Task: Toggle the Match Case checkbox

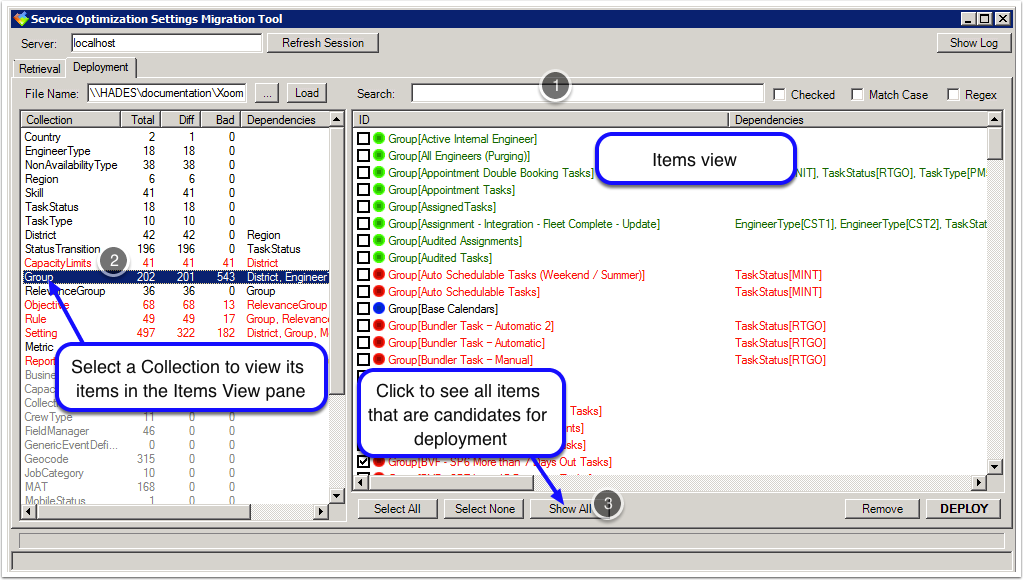Action: [858, 95]
